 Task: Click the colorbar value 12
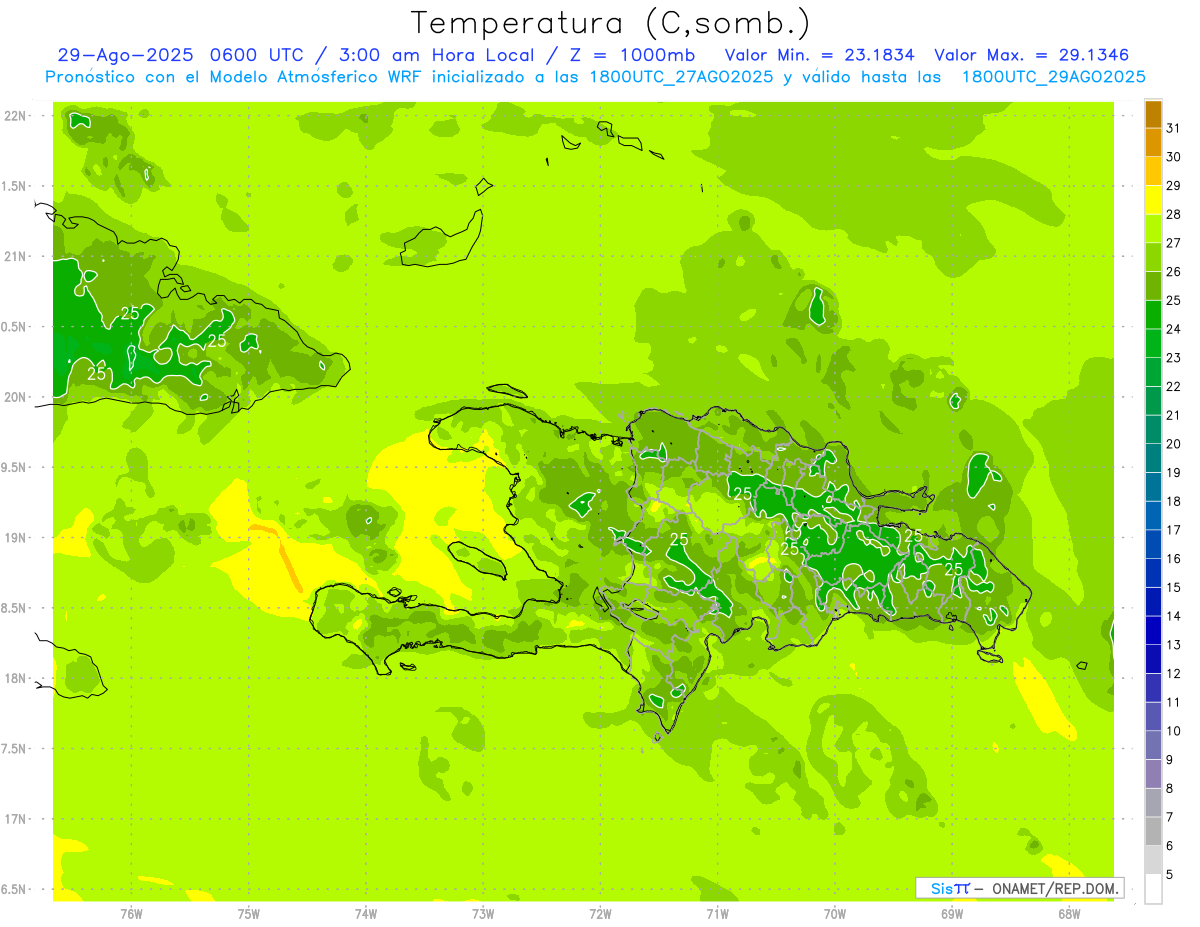[x=1174, y=673]
